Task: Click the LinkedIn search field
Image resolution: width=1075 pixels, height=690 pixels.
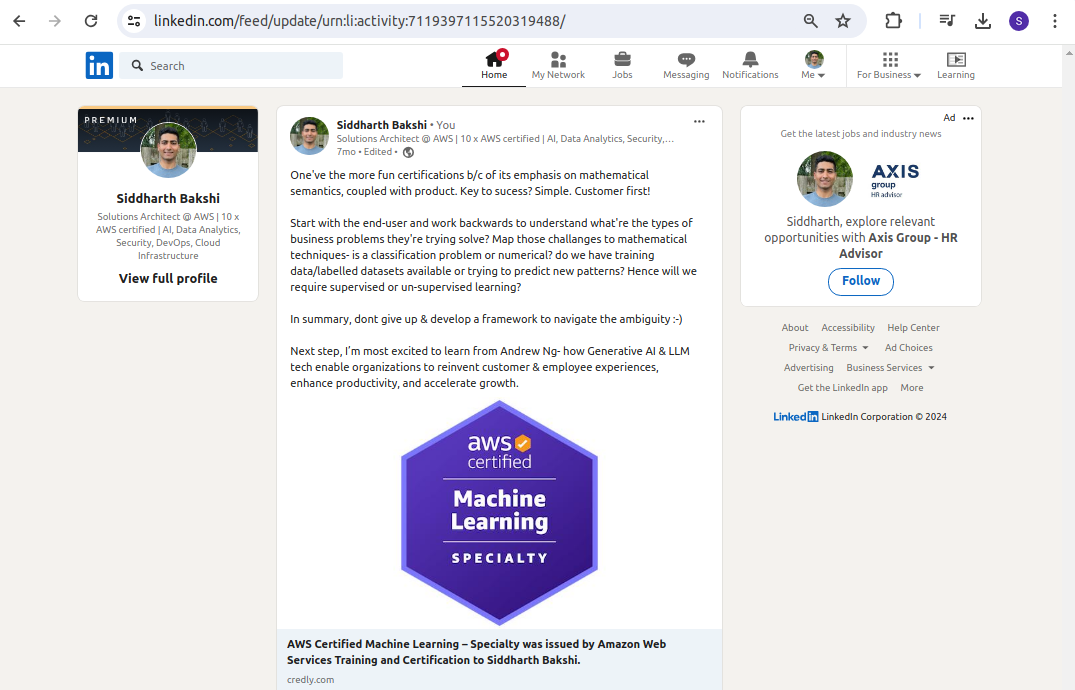Action: tap(231, 66)
